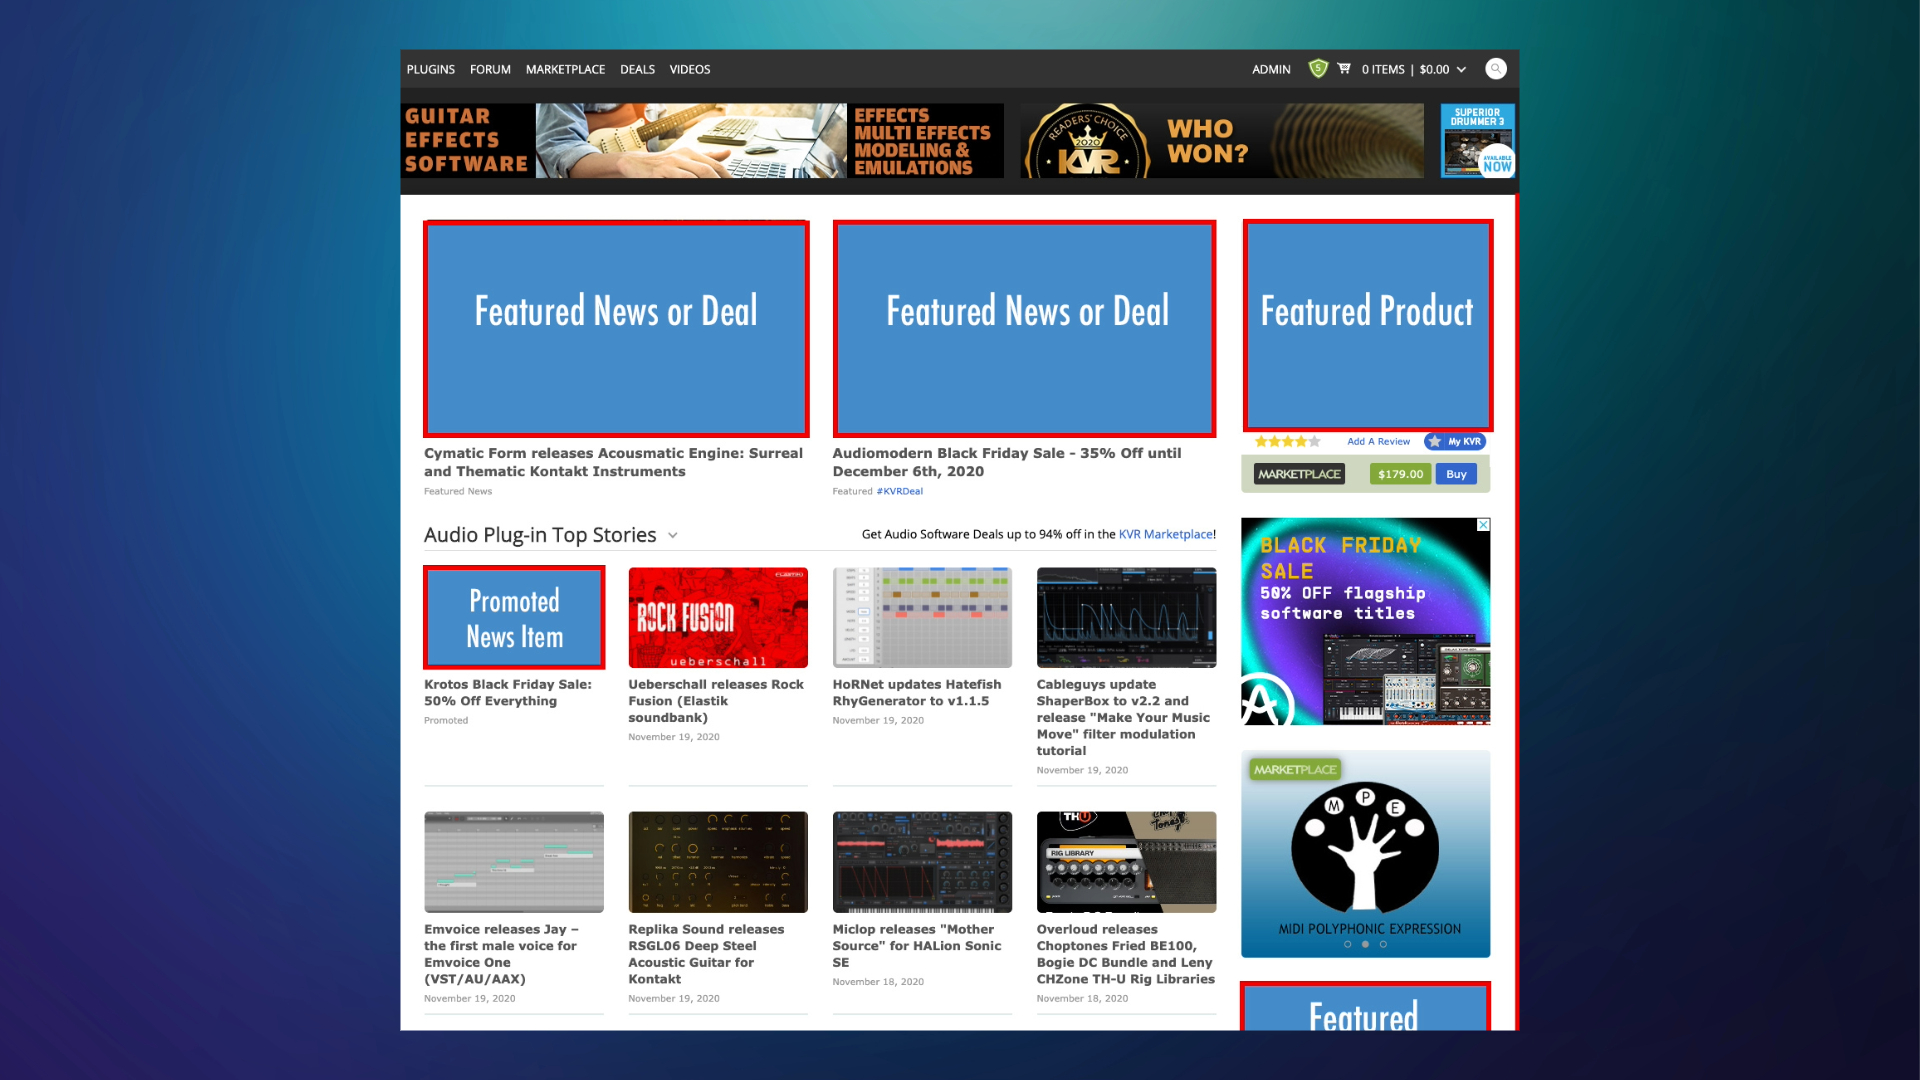Image resolution: width=1920 pixels, height=1080 pixels.
Task: Open the Superior Drummer 3 ad
Action: click(1478, 141)
